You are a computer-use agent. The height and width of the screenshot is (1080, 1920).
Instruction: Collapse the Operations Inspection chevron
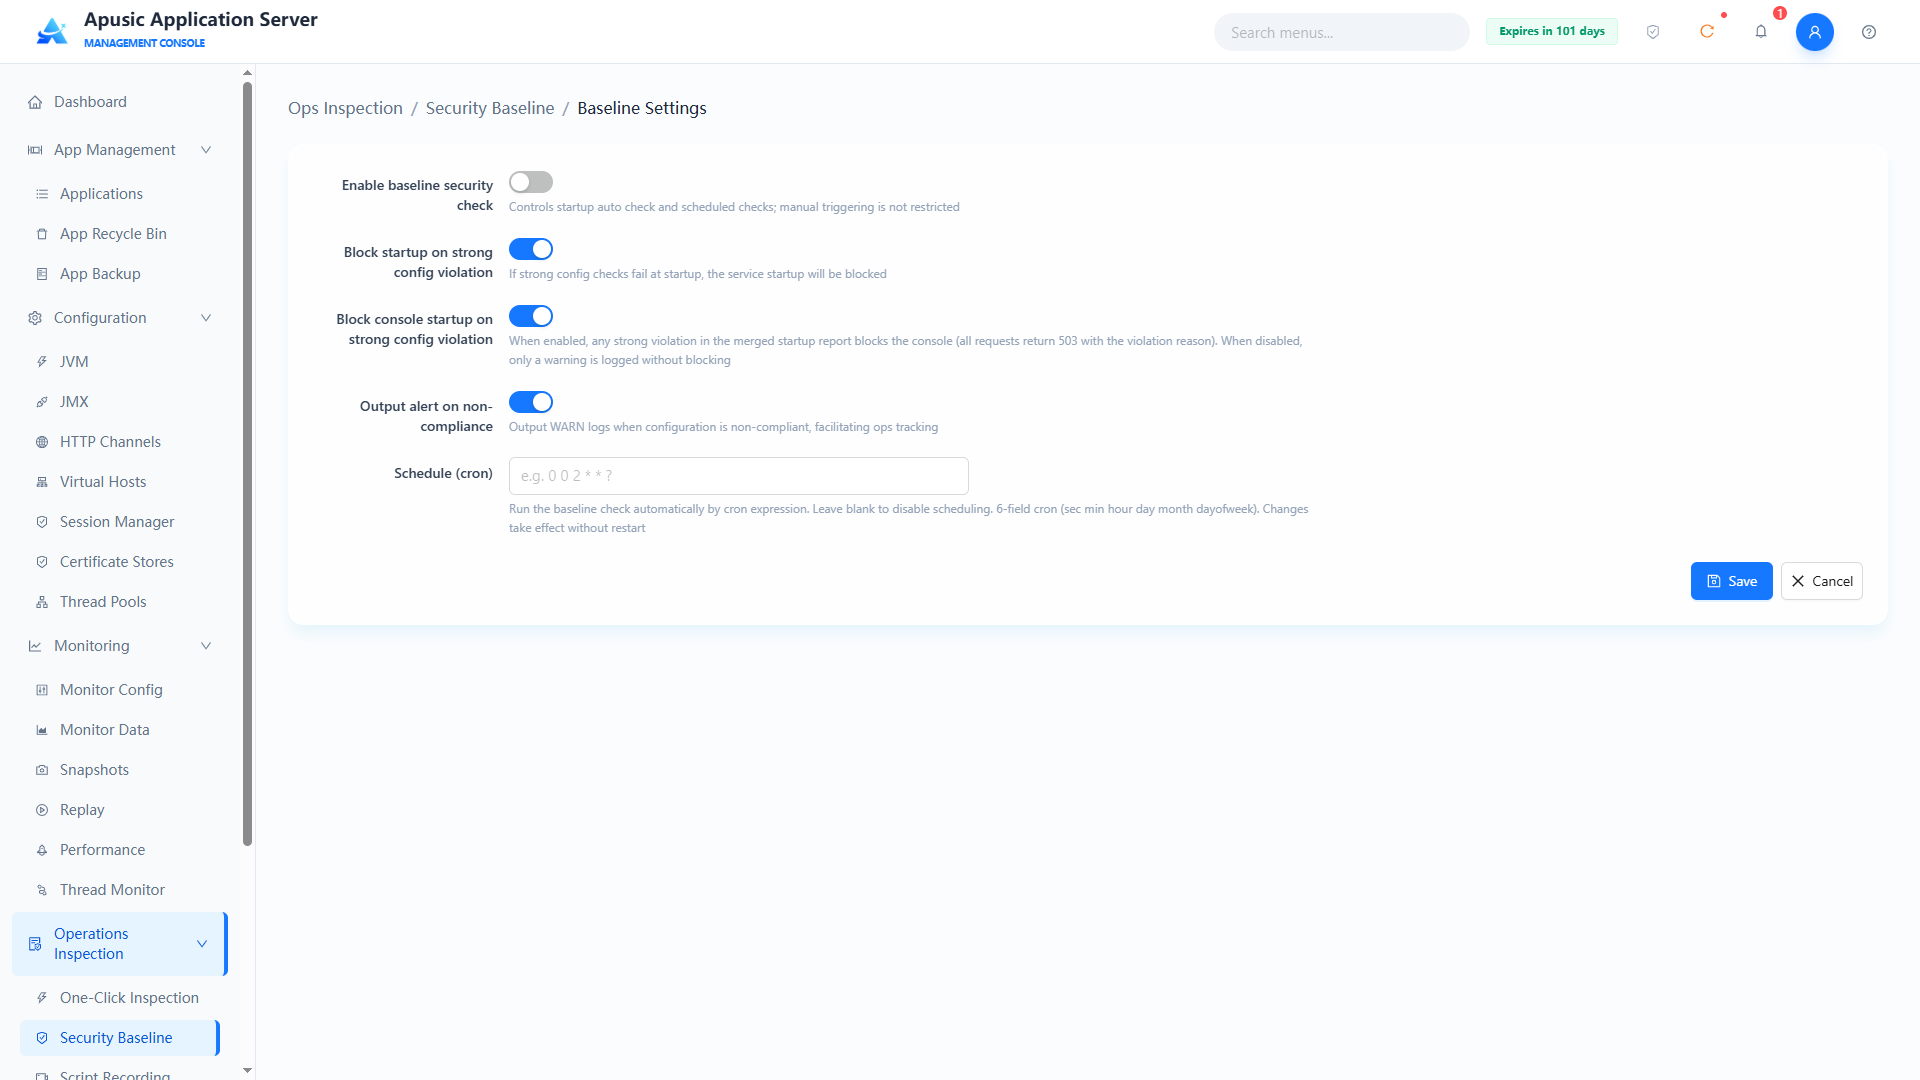coord(202,944)
